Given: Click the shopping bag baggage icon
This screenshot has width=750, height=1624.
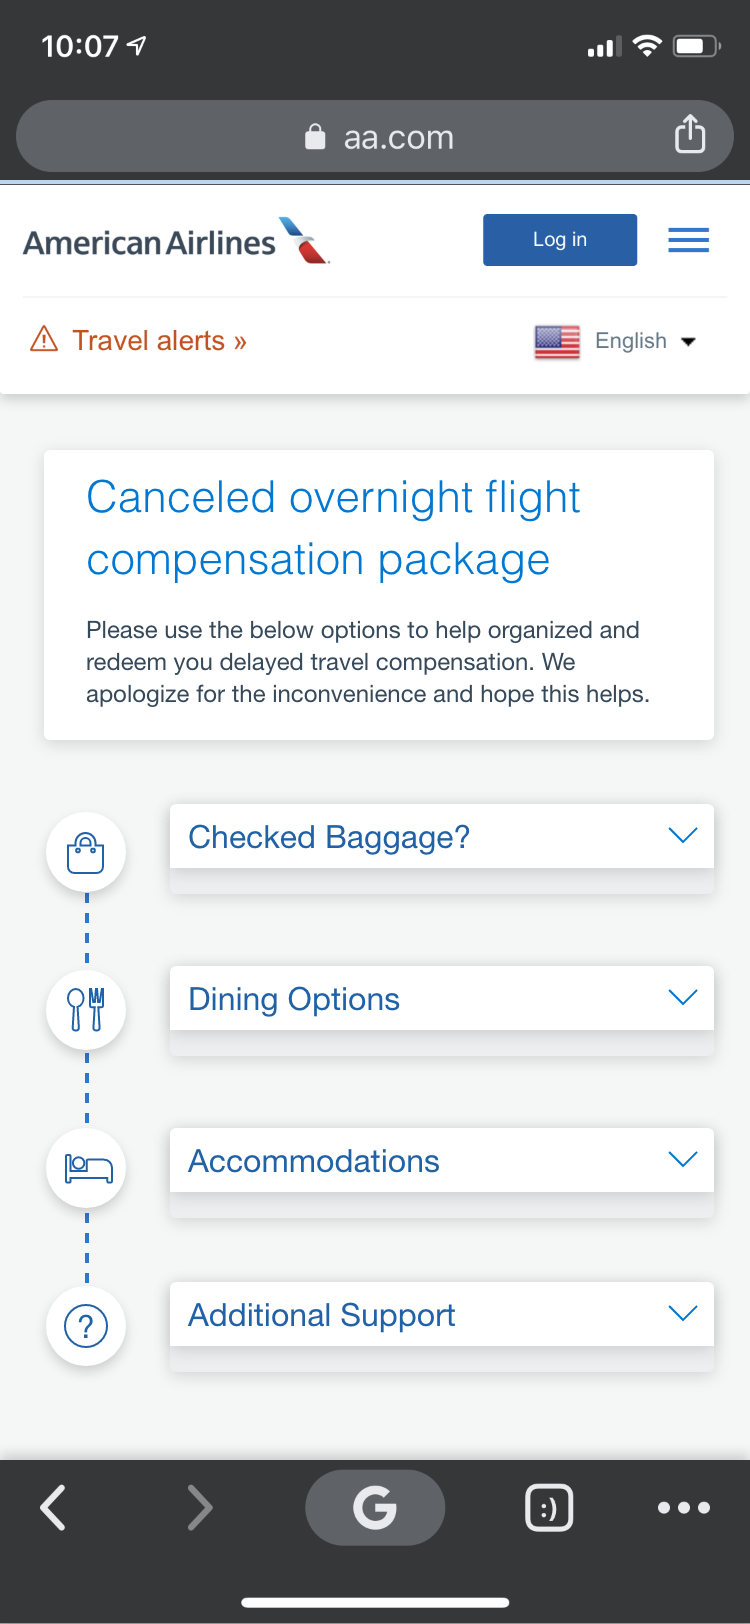Looking at the screenshot, I should click(86, 852).
